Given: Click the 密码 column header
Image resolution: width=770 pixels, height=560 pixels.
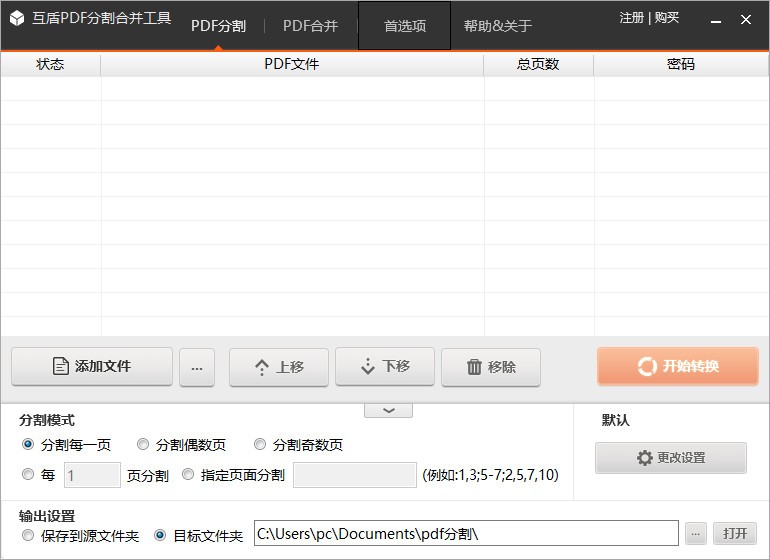Looking at the screenshot, I should click(681, 64).
